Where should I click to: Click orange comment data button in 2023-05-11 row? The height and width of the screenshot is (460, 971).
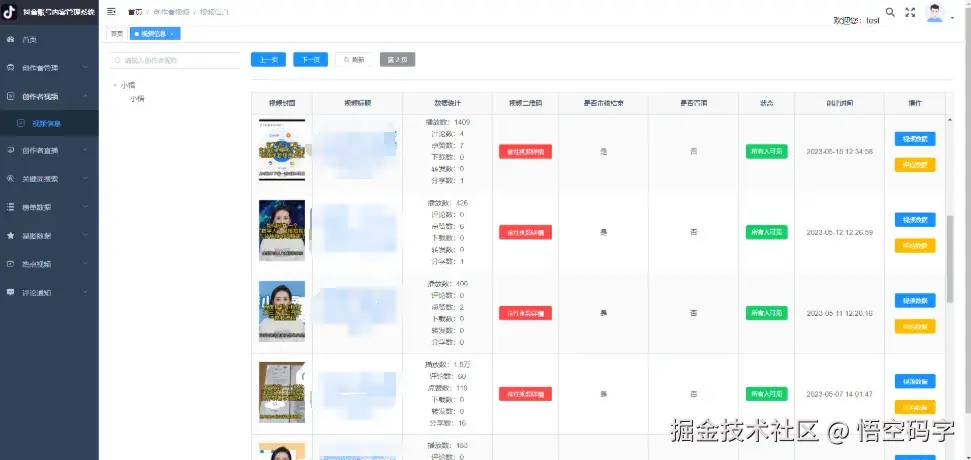tap(915, 326)
